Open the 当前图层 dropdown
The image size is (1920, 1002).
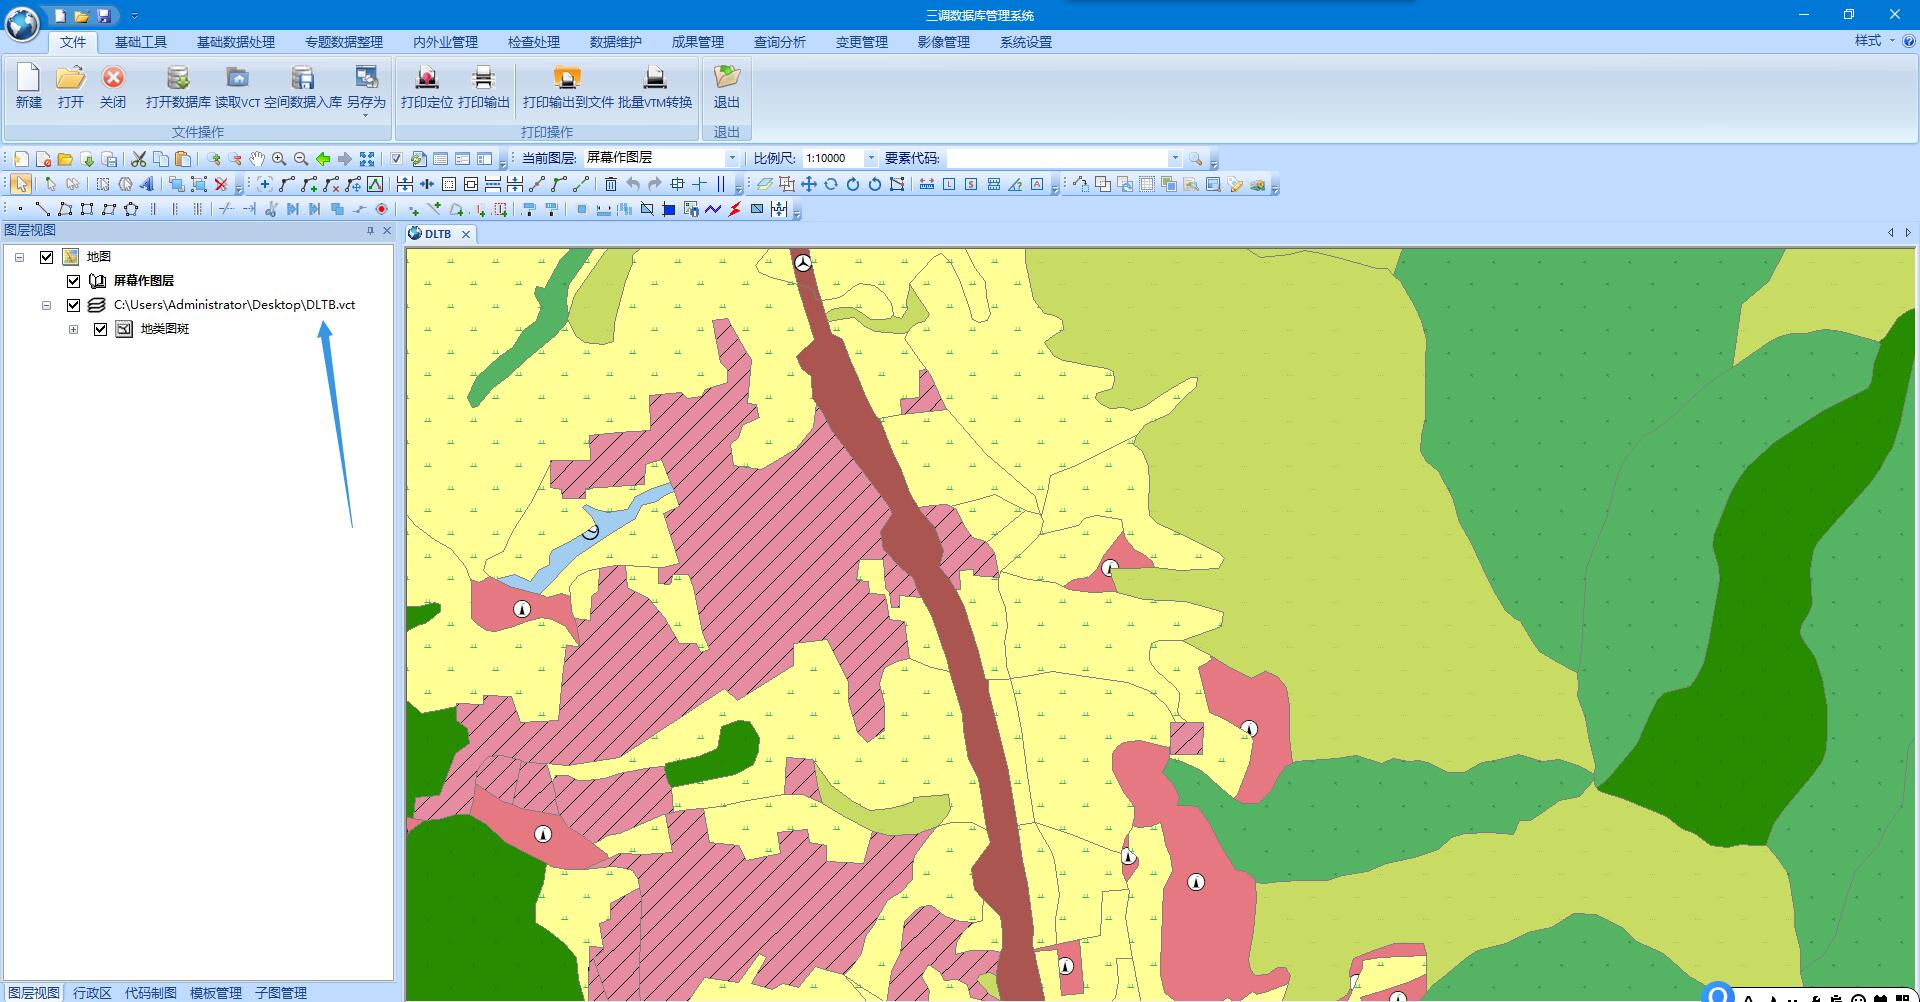pos(732,158)
